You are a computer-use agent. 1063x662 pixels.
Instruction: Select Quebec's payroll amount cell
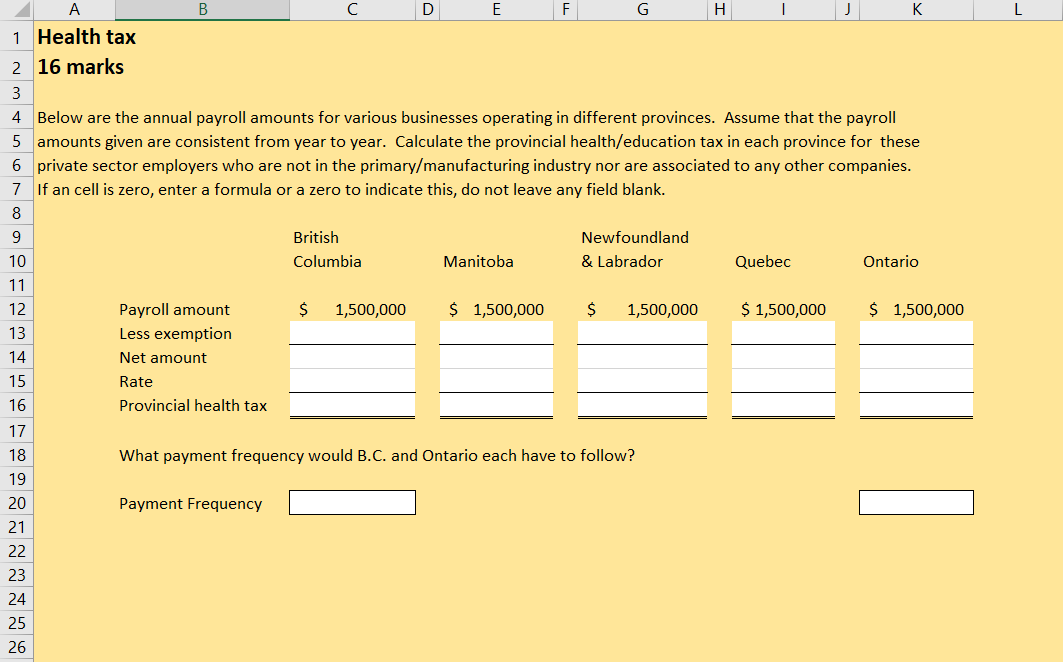[783, 309]
